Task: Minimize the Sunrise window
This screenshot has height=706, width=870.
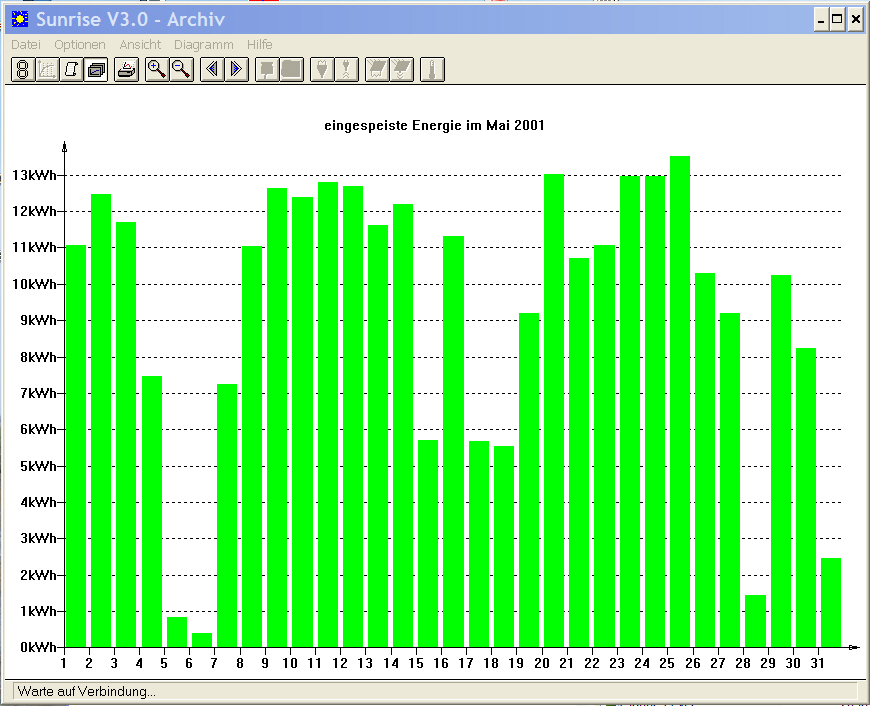Action: [x=822, y=20]
